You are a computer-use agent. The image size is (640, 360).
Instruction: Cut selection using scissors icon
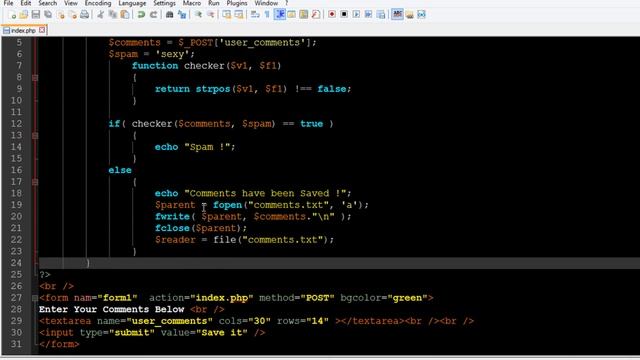(x=100, y=15)
